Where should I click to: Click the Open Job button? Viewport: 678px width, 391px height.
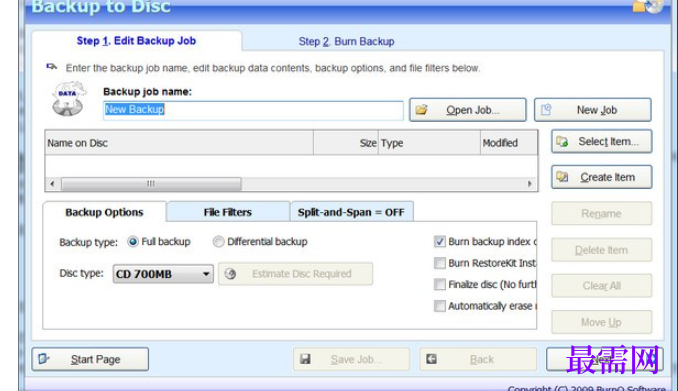[468, 110]
